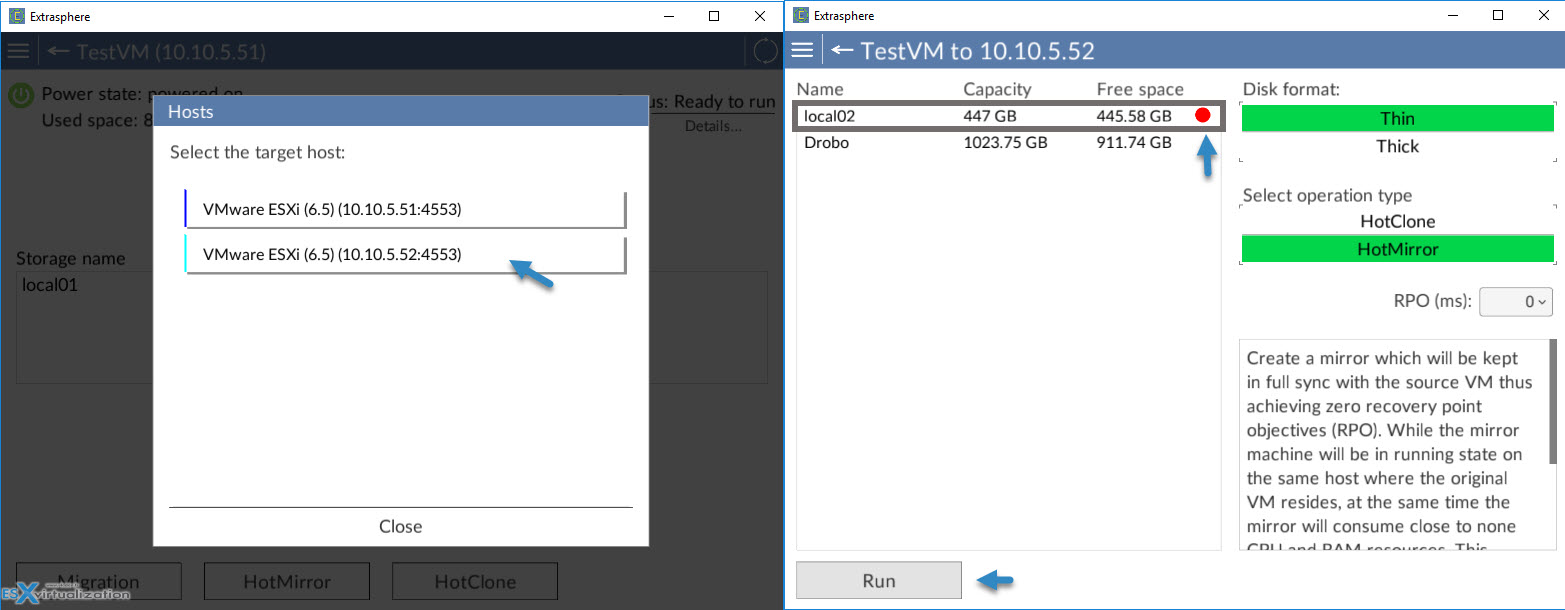1565x610 pixels.
Task: Go back using arrow beside TestVM to 10.10.5.52
Action: pyautogui.click(x=842, y=50)
